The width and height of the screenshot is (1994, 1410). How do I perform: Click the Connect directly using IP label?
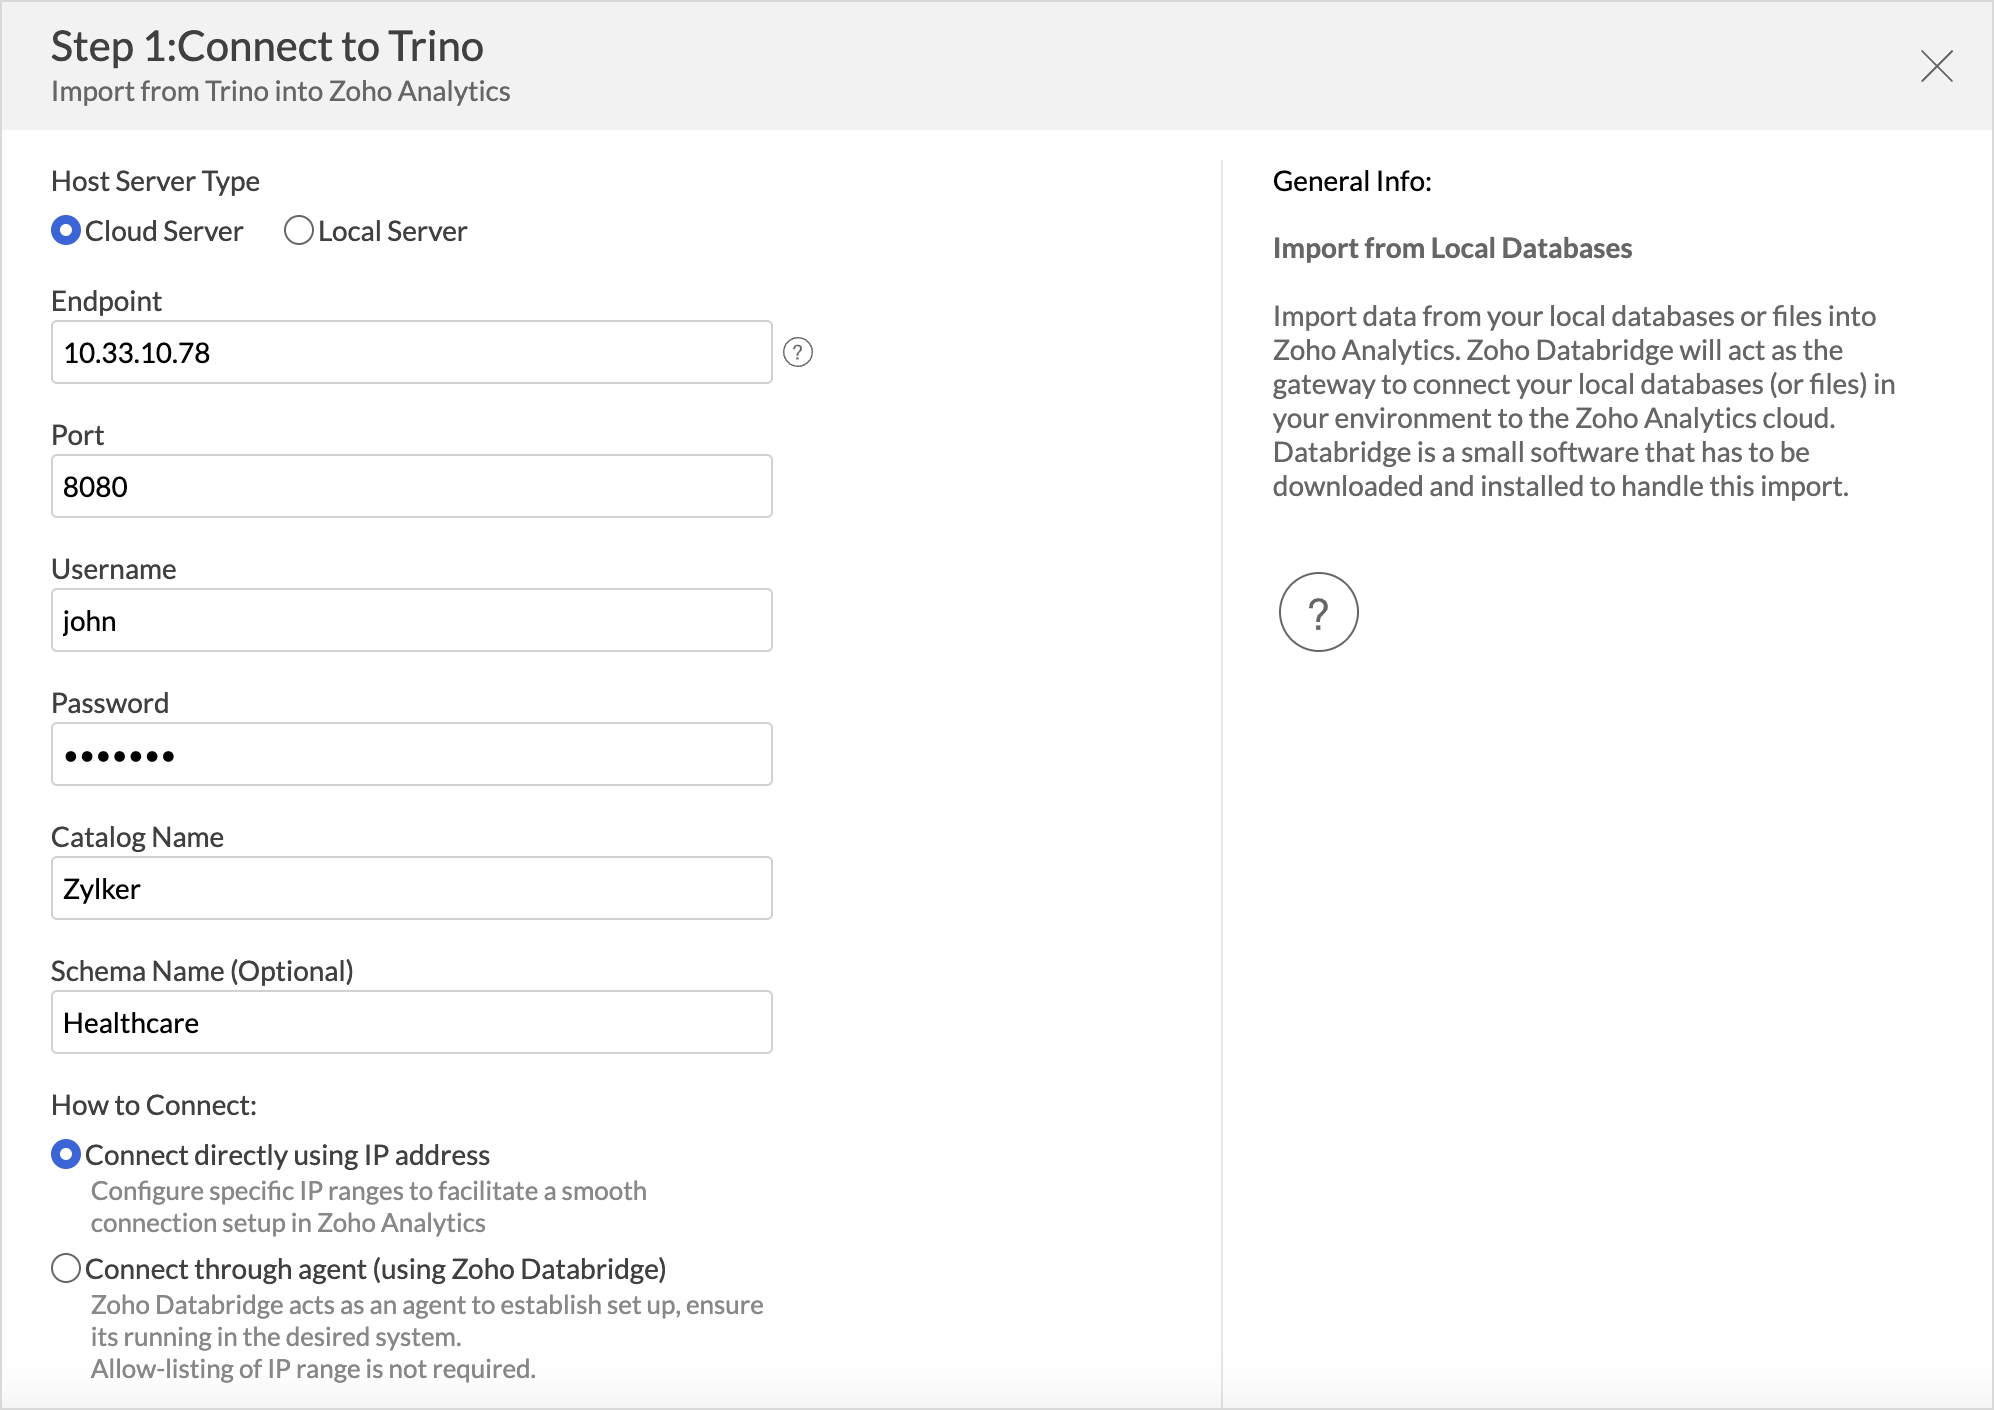pyautogui.click(x=287, y=1155)
